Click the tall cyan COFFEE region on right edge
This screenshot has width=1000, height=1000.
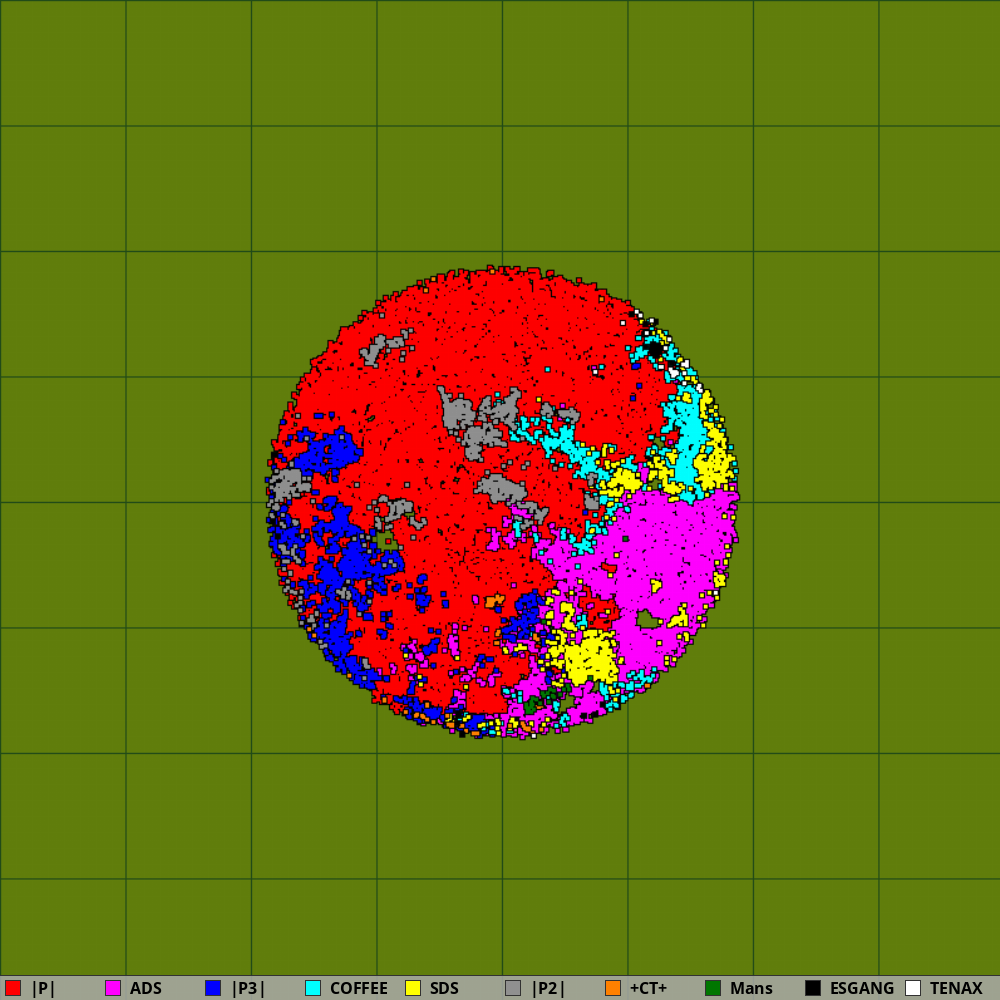click(x=688, y=435)
